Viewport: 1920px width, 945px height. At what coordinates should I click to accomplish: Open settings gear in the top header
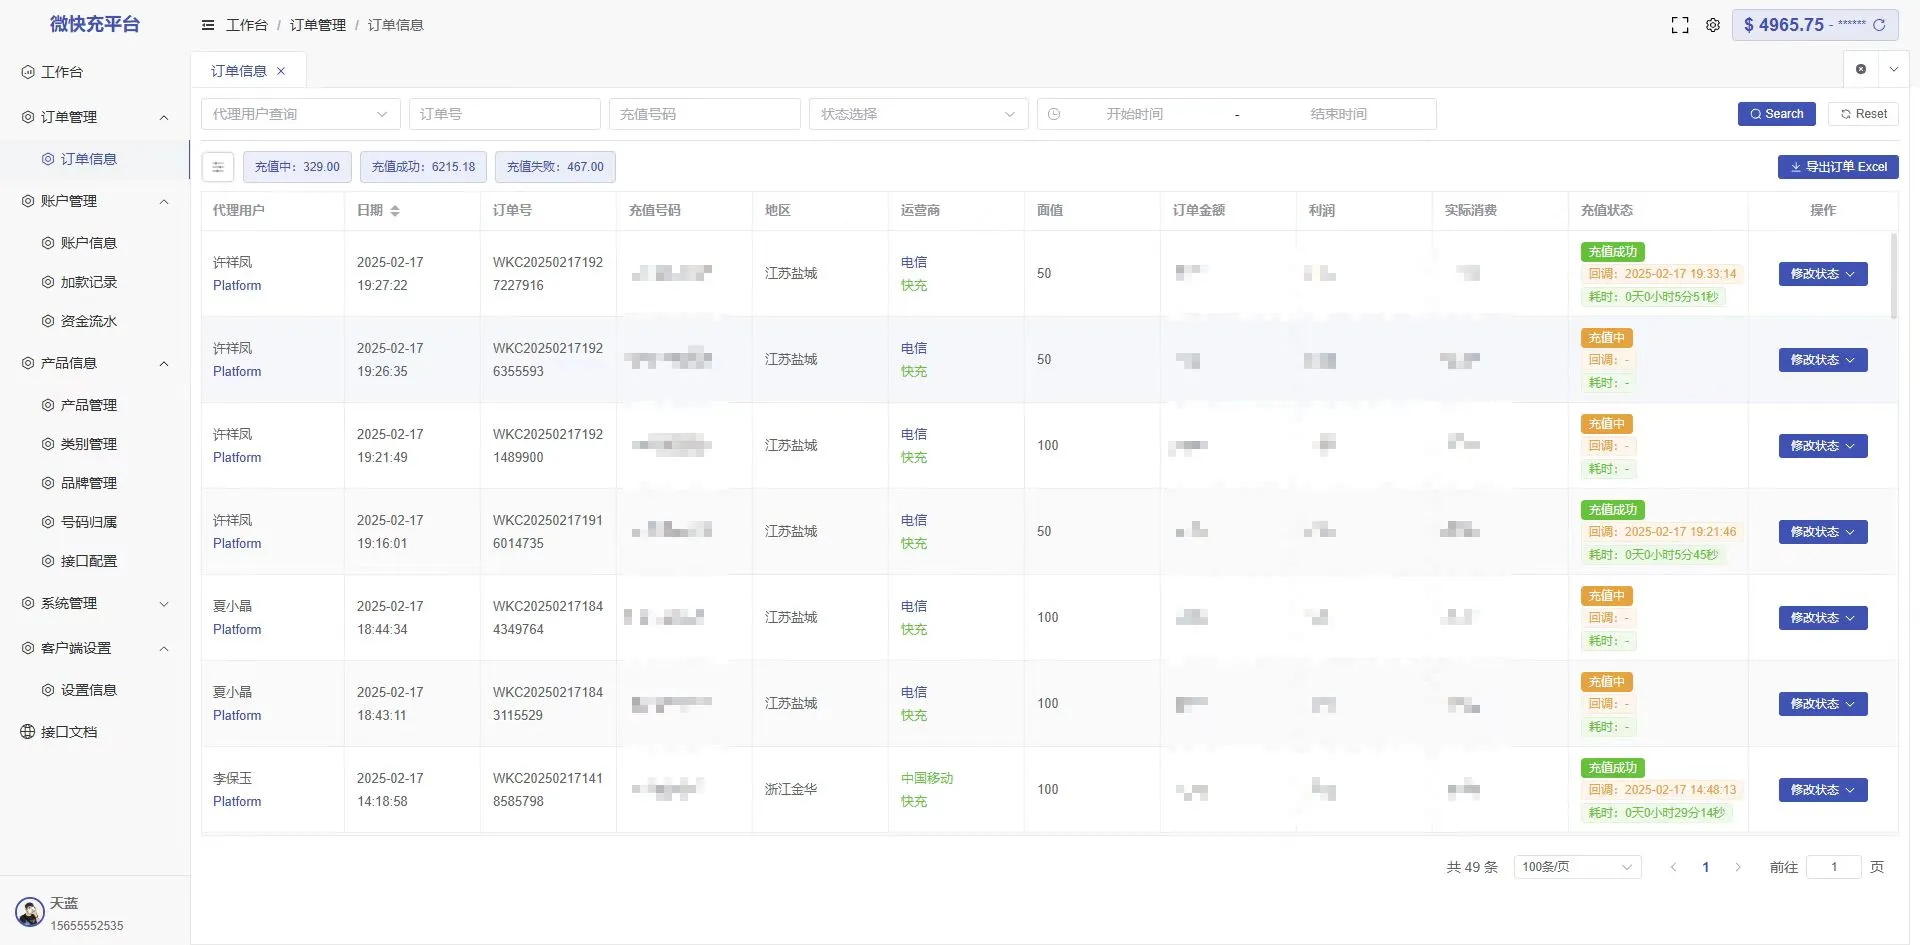click(x=1713, y=25)
